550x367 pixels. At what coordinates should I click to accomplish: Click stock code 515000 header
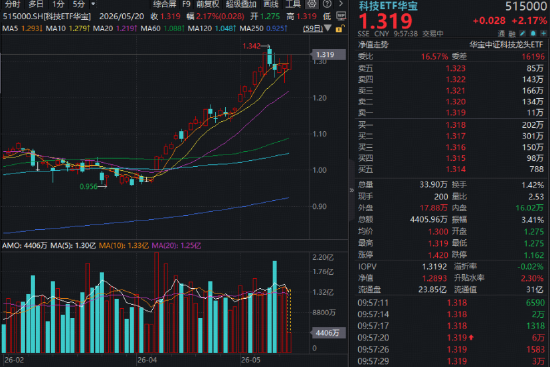click(526, 6)
